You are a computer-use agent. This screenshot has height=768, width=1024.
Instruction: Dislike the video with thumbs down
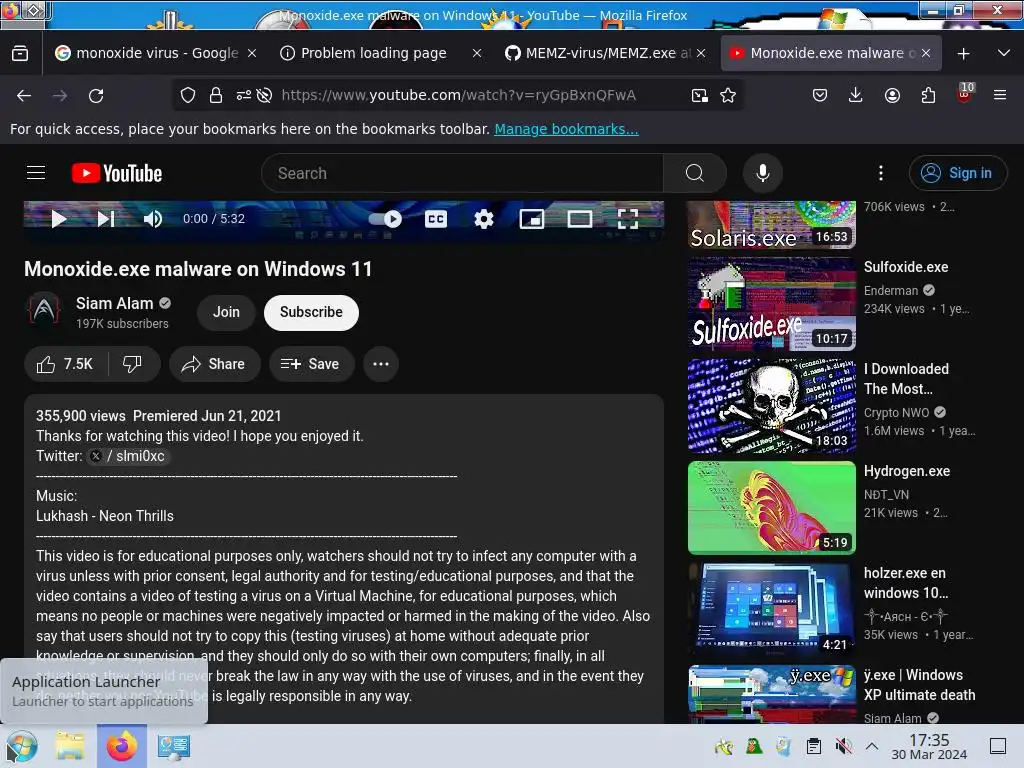click(x=133, y=364)
